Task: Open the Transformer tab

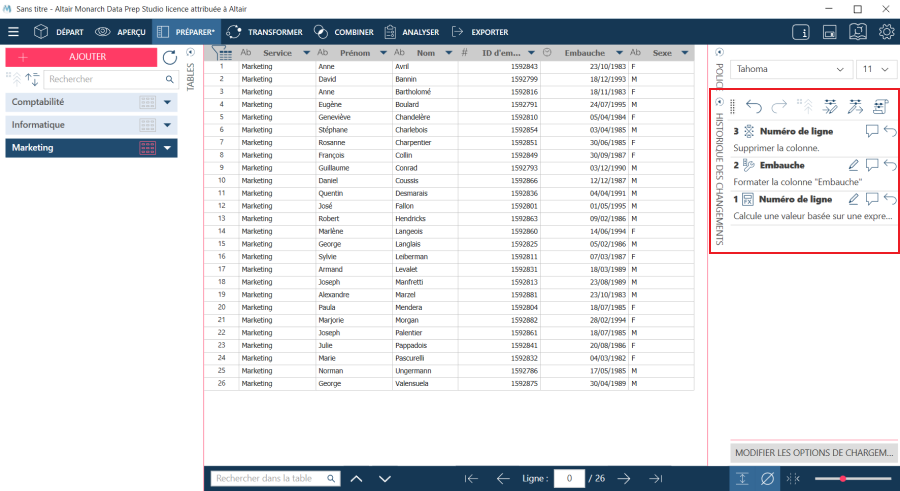Action: tap(264, 32)
